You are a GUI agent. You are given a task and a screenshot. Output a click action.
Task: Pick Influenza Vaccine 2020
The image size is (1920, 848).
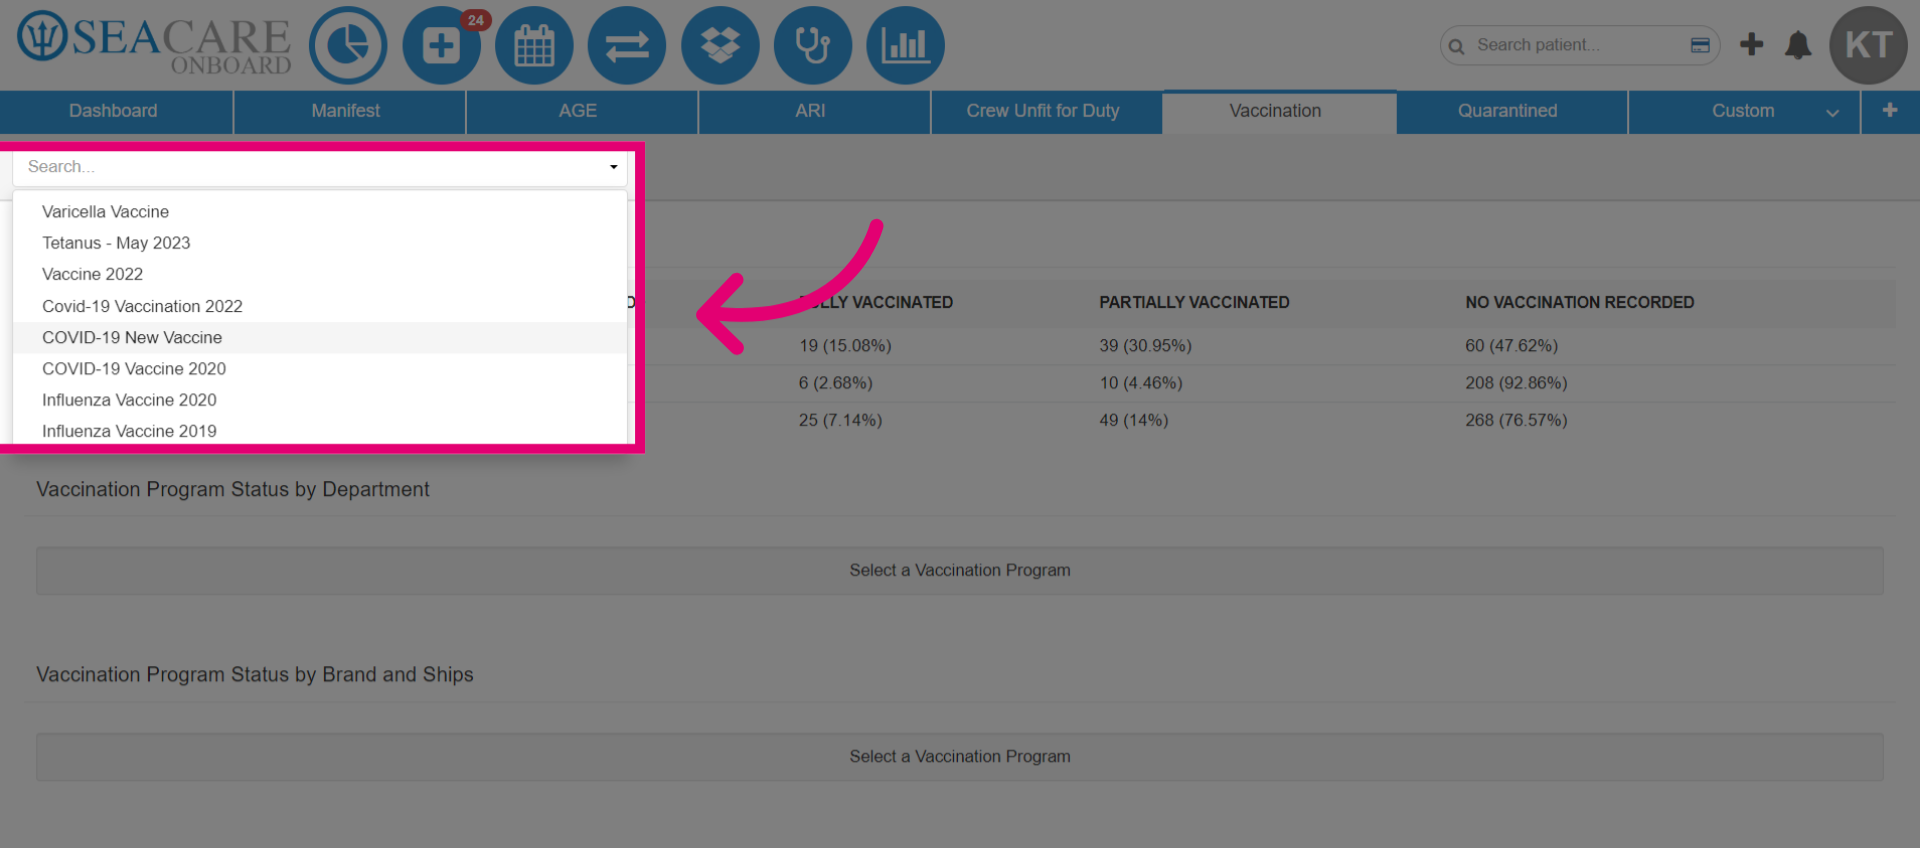[320, 400]
